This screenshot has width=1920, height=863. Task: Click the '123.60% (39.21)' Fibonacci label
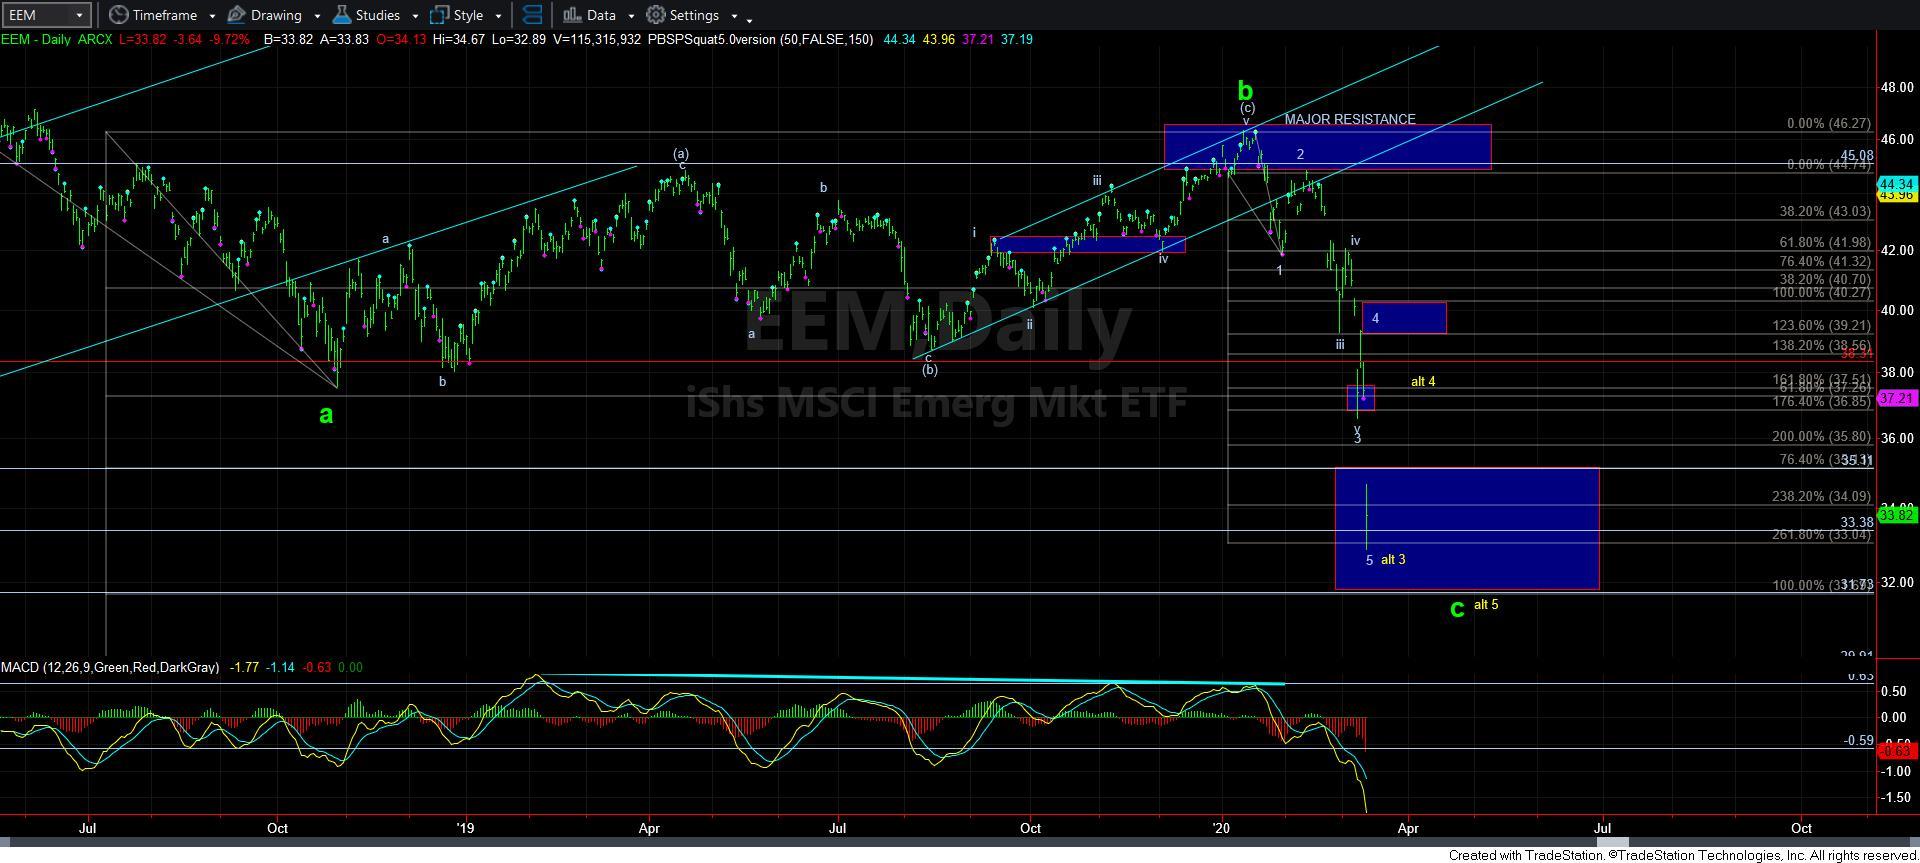click(1821, 325)
